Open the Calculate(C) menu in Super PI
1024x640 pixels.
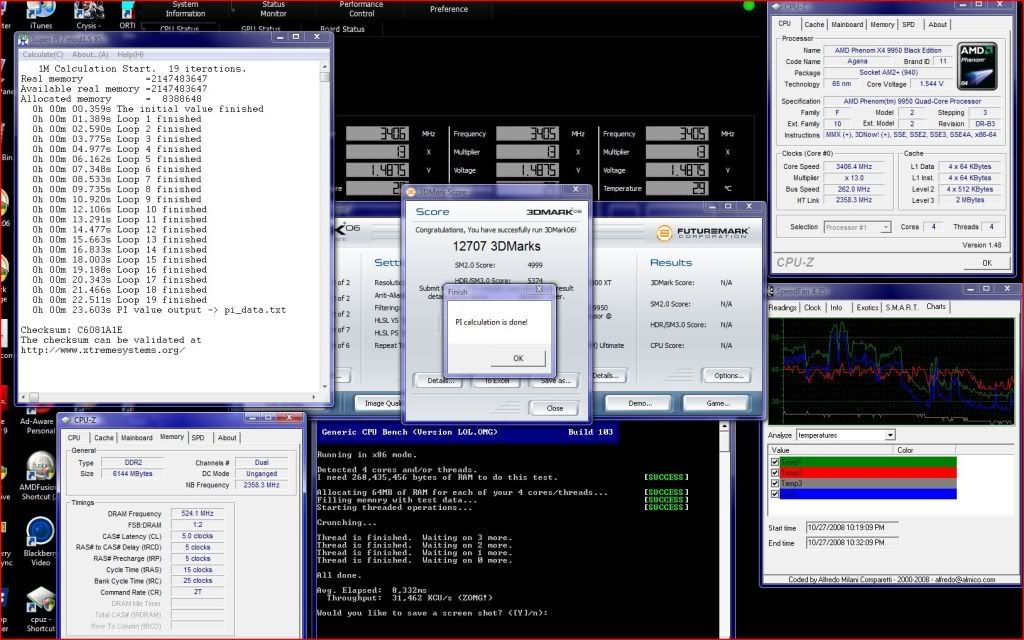pyautogui.click(x=43, y=55)
